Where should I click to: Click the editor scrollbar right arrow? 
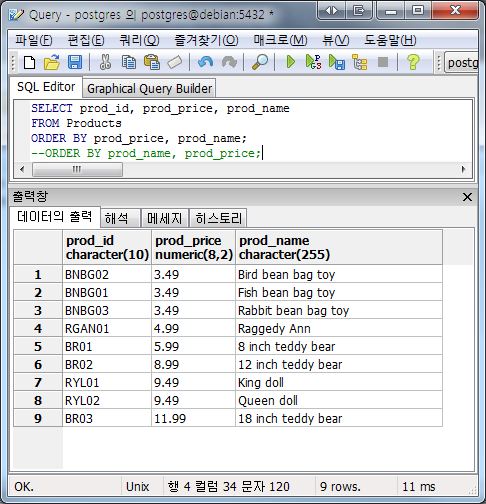(x=464, y=169)
